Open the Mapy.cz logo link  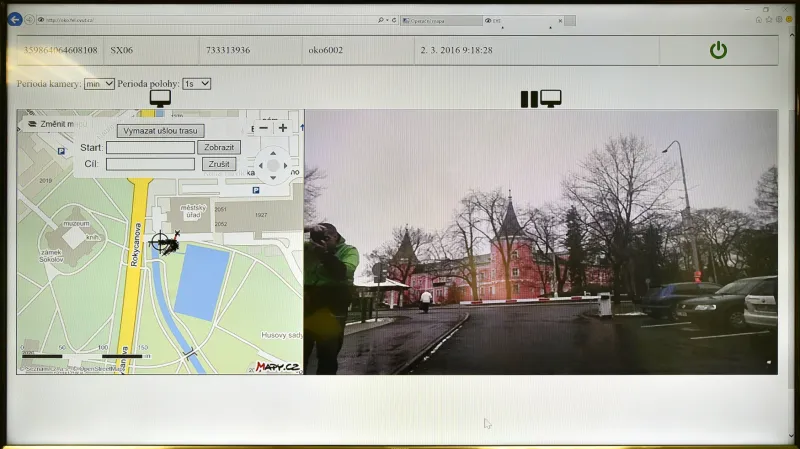tap(277, 366)
